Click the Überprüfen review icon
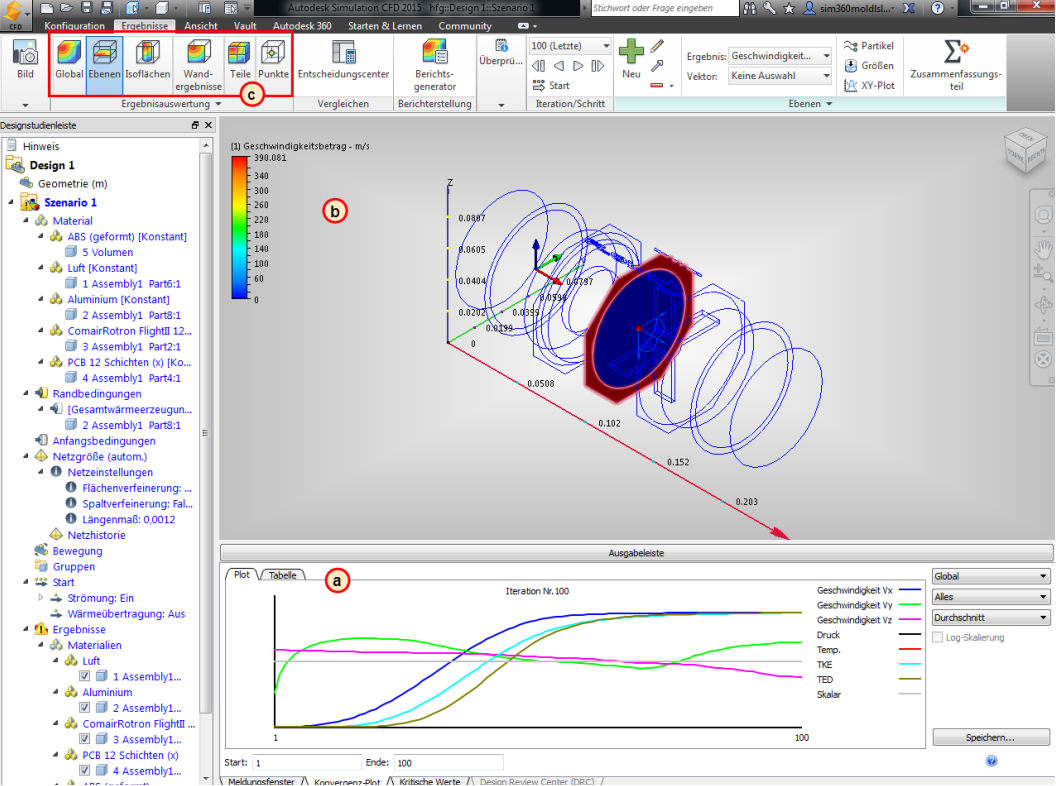This screenshot has width=1056, height=786. [x=501, y=53]
